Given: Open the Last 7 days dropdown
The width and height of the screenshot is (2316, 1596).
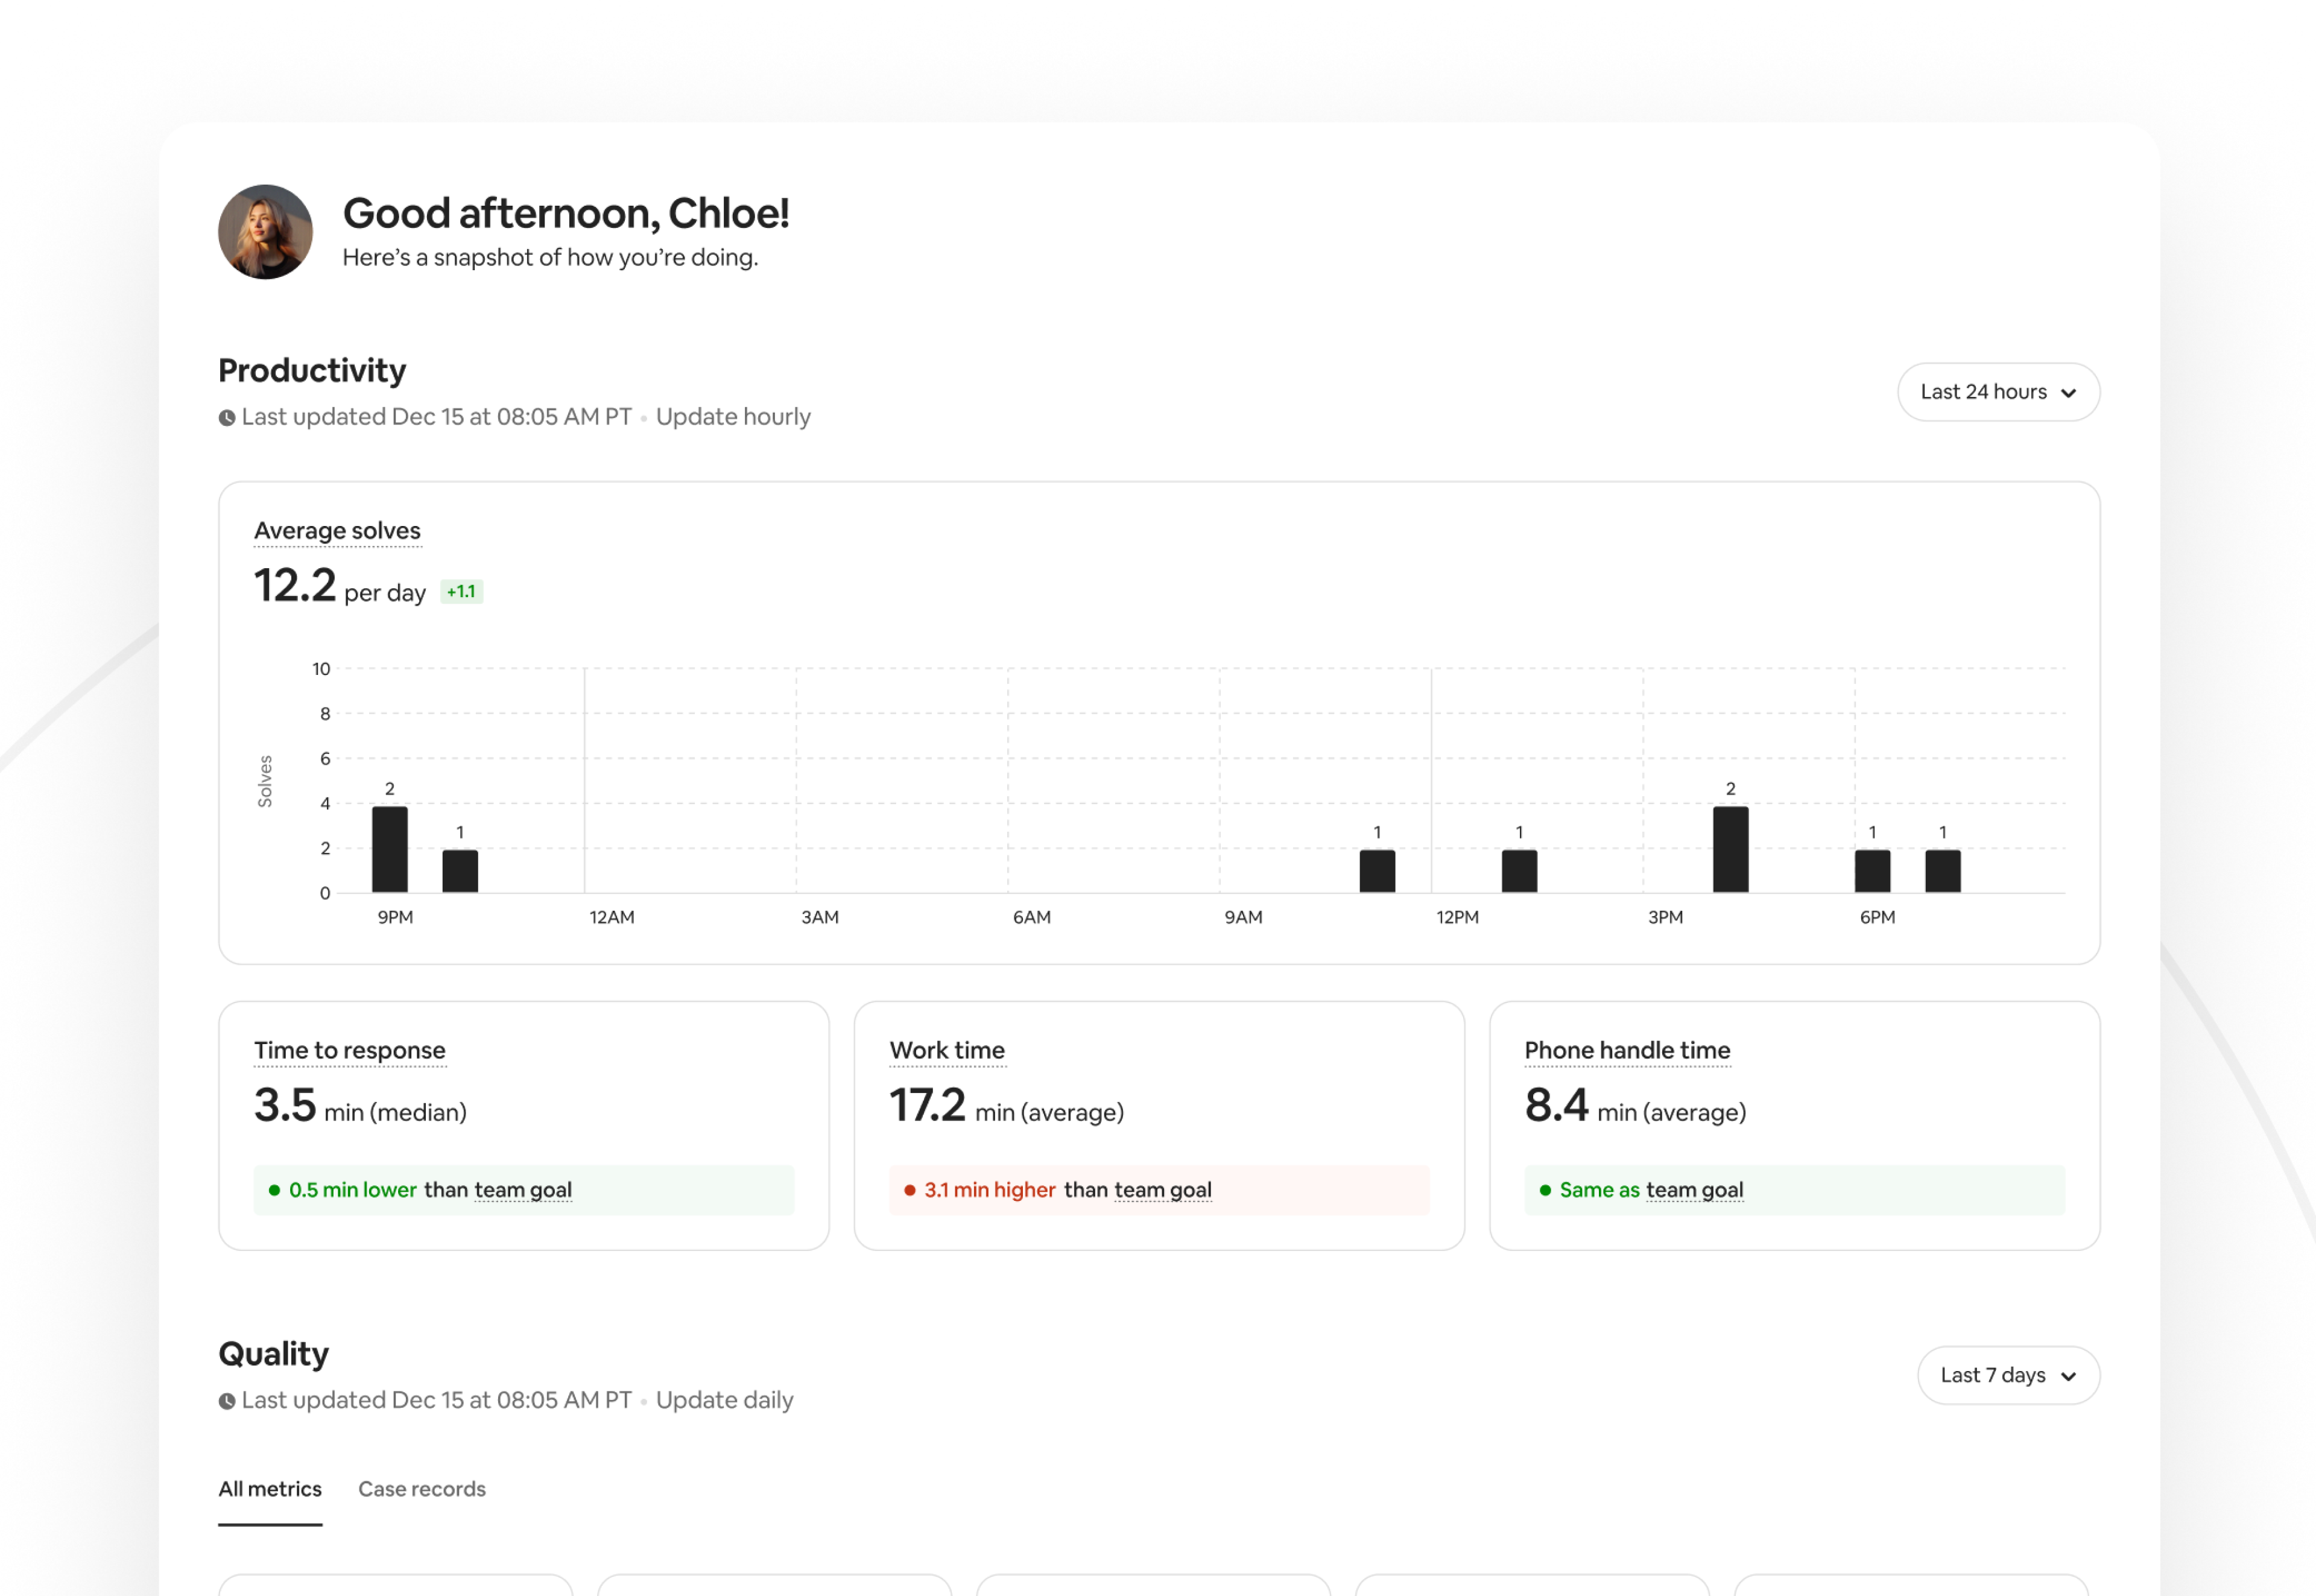Looking at the screenshot, I should click(2008, 1375).
